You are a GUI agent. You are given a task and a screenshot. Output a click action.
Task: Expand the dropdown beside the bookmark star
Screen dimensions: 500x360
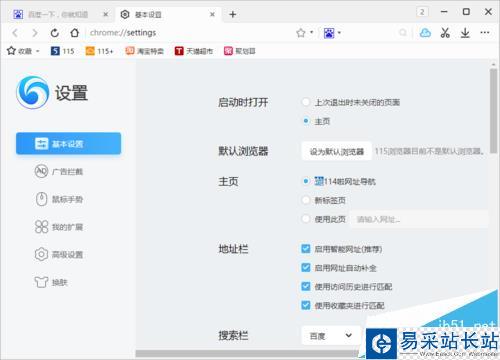pos(312,33)
